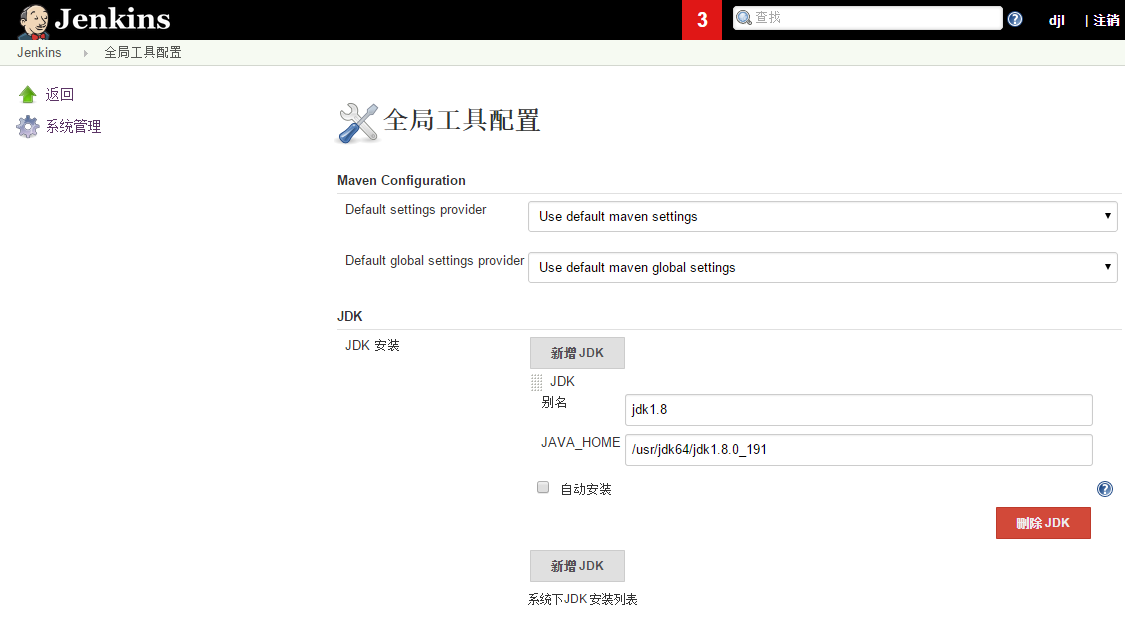Click the JDK 安装 label
Screen dimensions: 1125x617
pos(372,345)
